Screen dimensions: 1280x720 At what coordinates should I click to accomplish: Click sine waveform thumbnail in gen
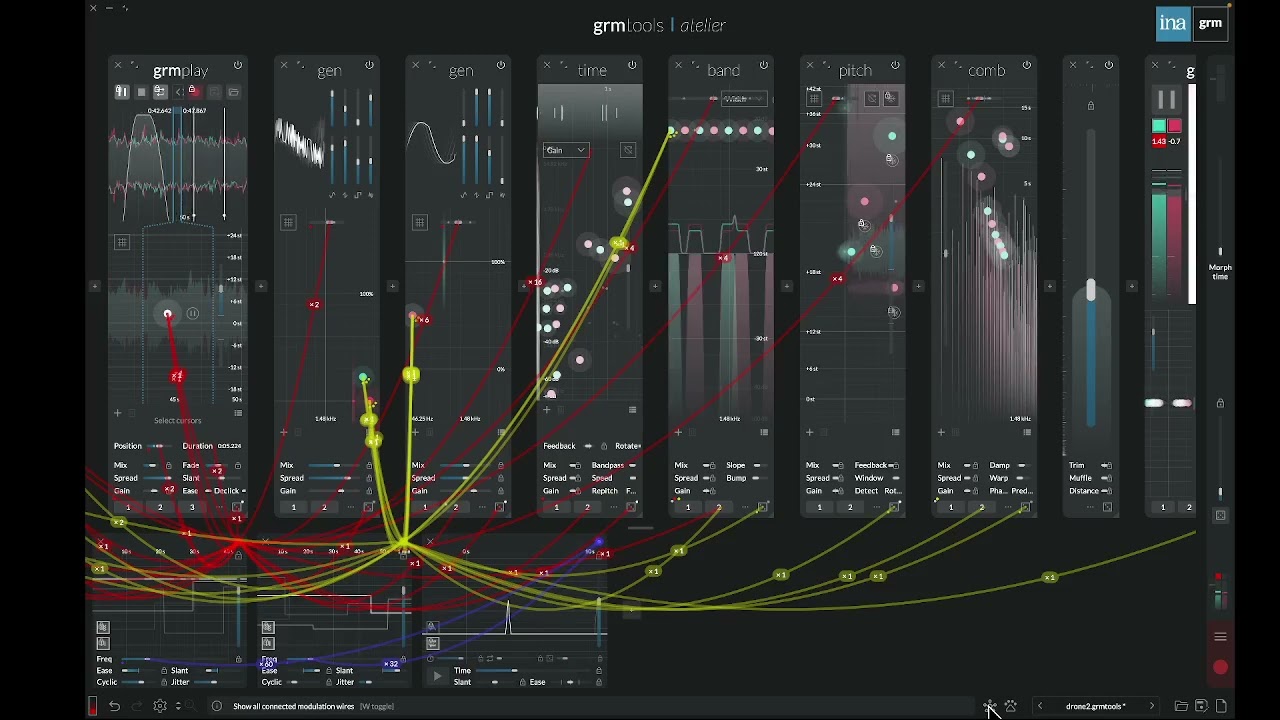(431, 143)
